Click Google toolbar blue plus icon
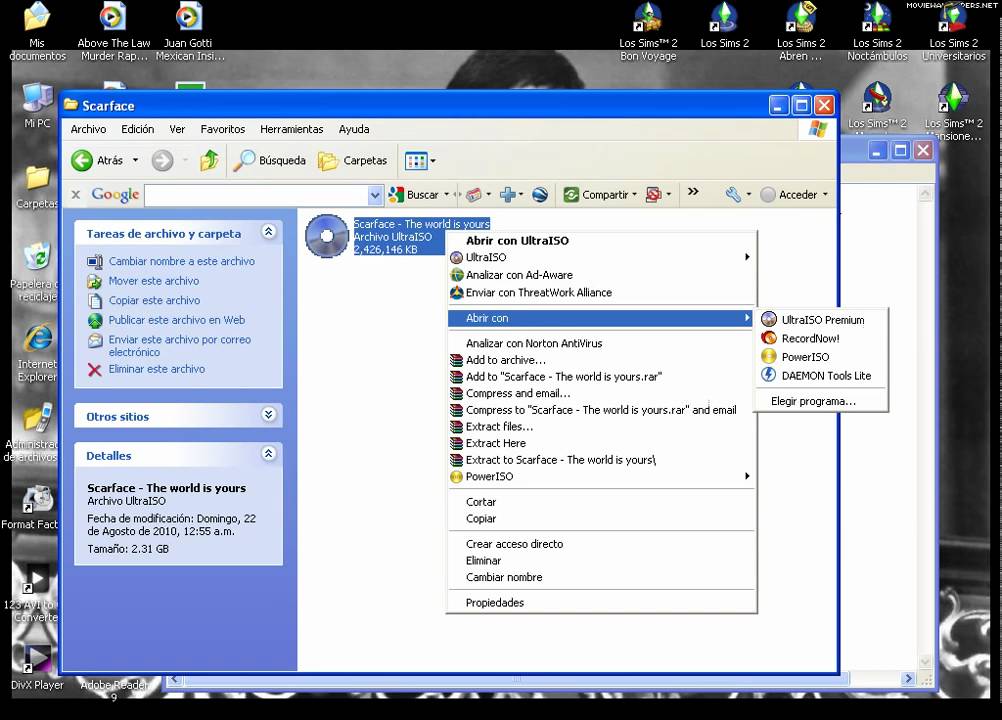This screenshot has height=720, width=1002. (x=508, y=194)
